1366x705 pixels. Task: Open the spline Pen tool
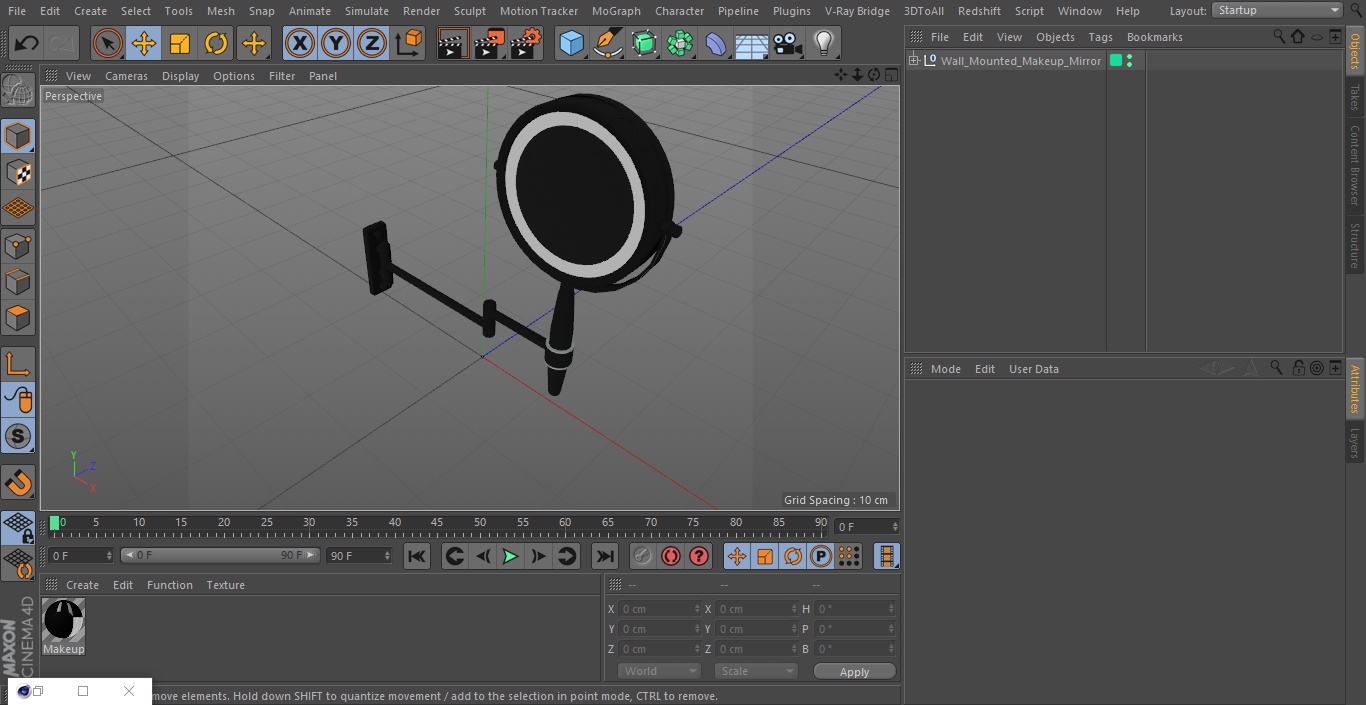point(607,43)
